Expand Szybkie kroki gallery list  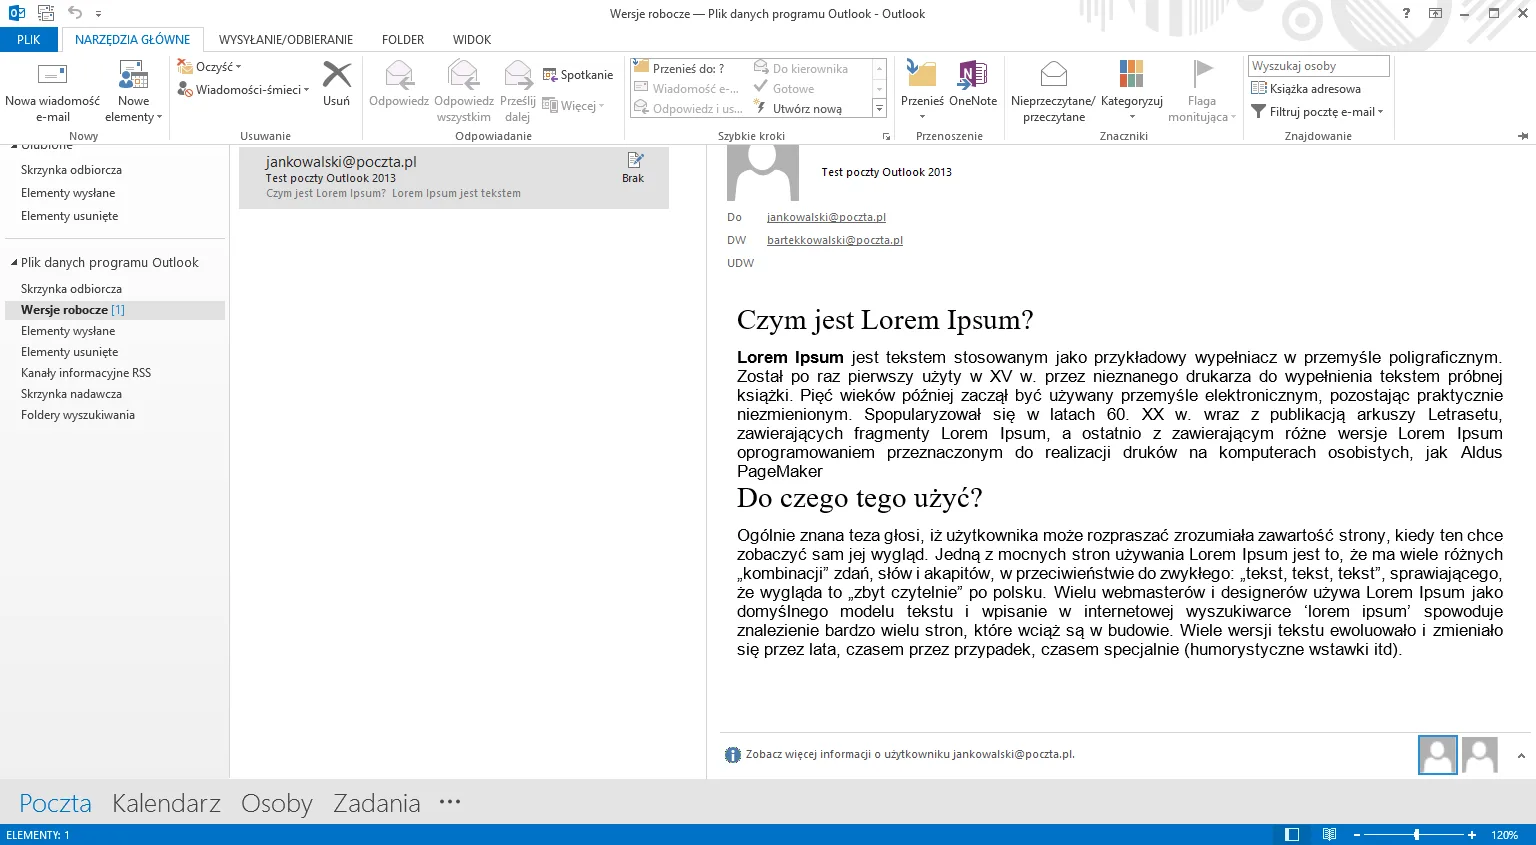[880, 108]
